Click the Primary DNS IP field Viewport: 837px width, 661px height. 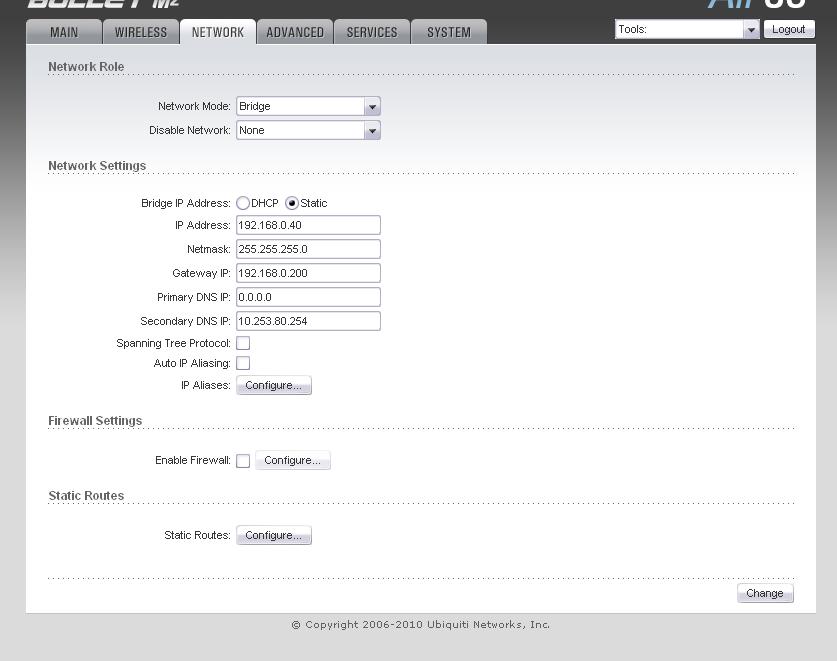pyautogui.click(x=308, y=297)
